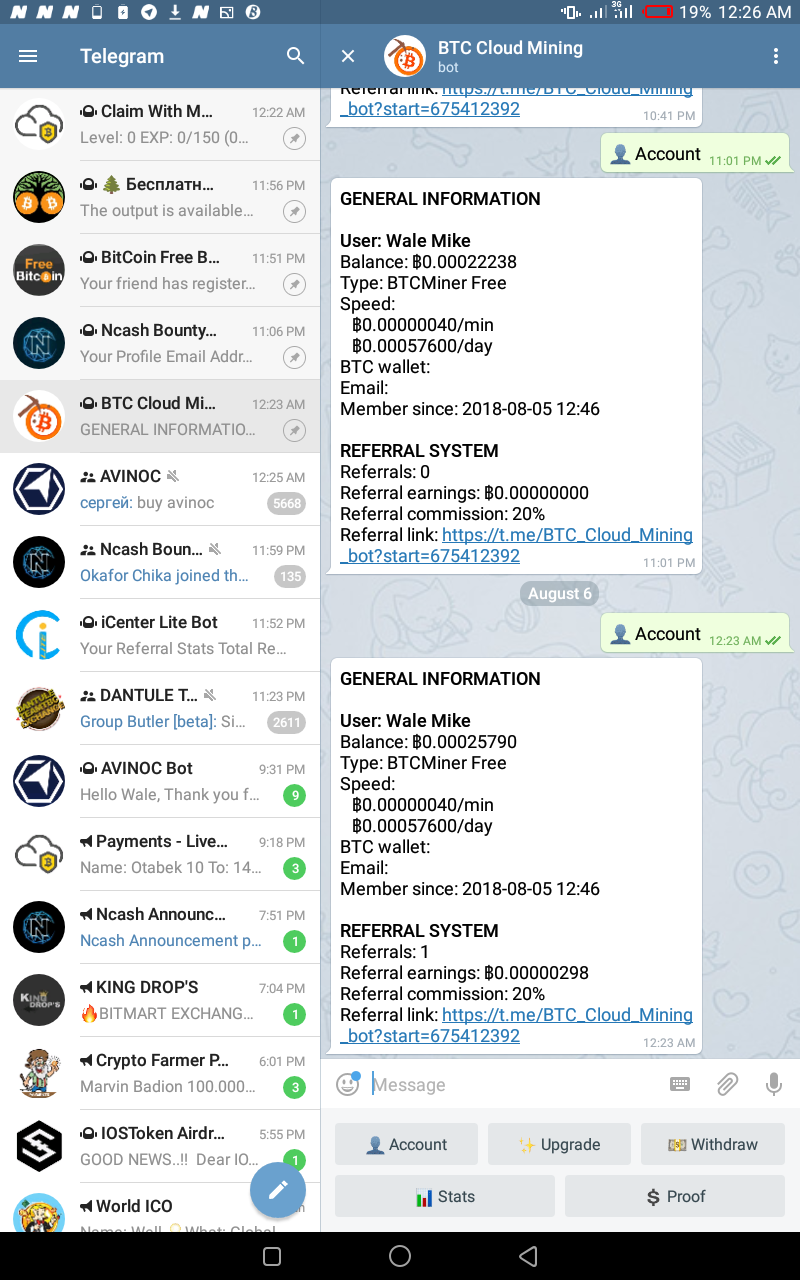Tap the Upgrade bot keyboard button
Screen dimensions: 800x1280
559,1144
